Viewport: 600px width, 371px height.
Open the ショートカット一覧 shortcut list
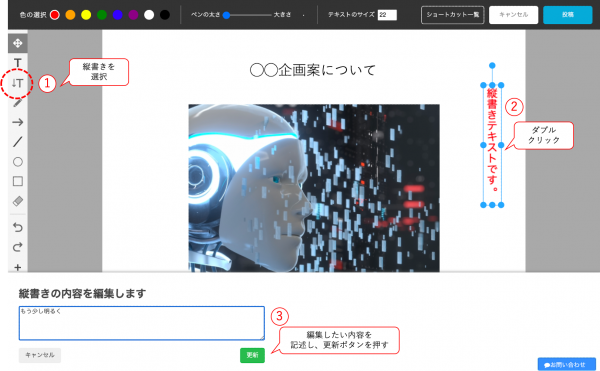pos(453,15)
